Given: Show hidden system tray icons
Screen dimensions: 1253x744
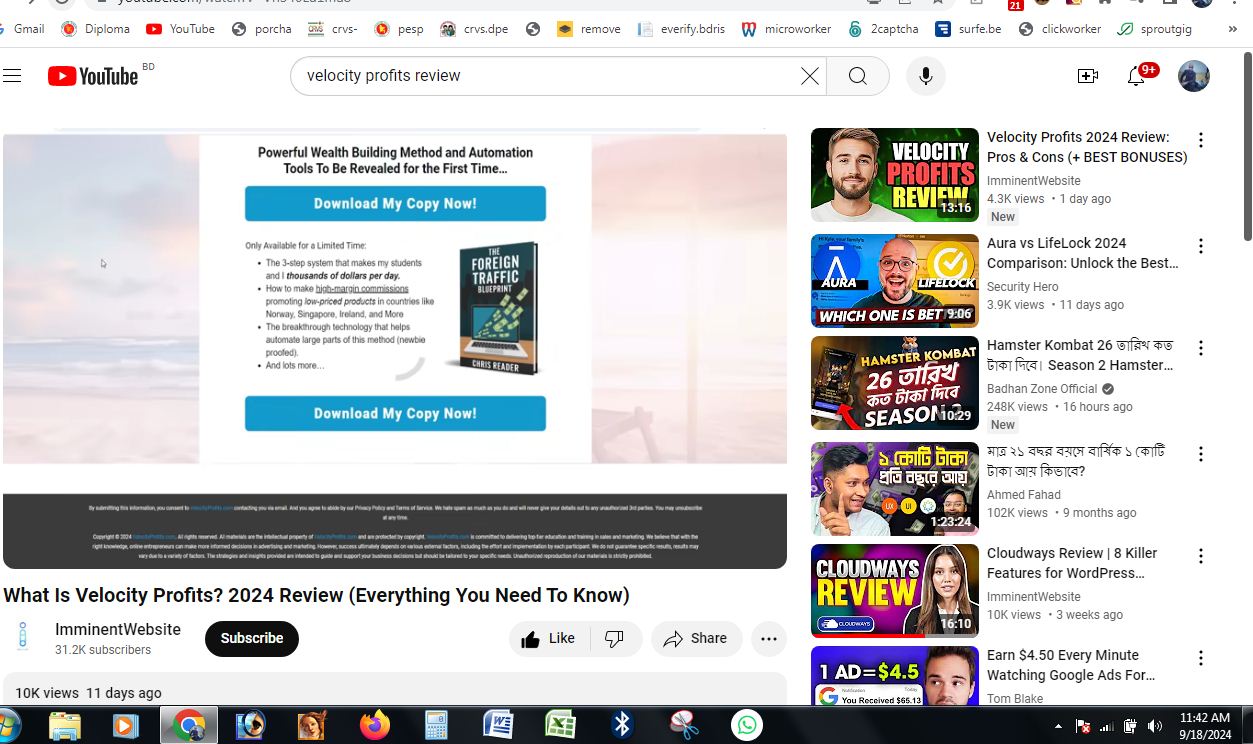Looking at the screenshot, I should pos(1058,726).
